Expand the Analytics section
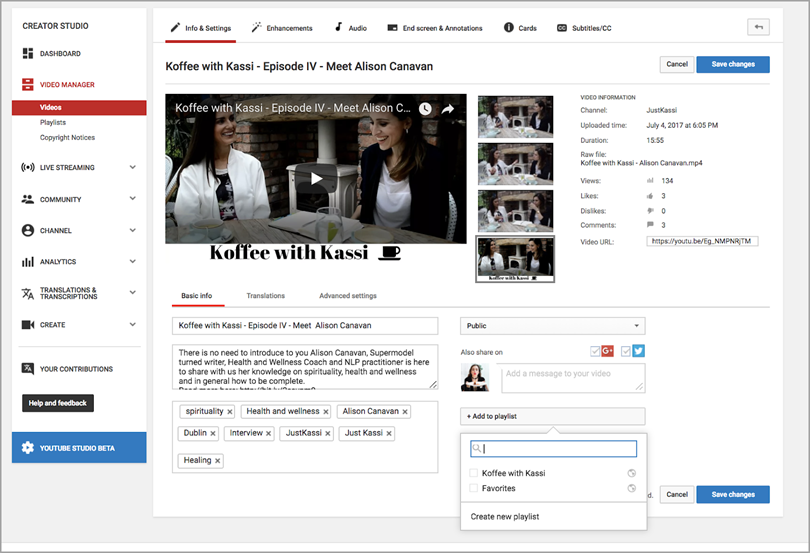The width and height of the screenshot is (810, 553). coord(133,262)
